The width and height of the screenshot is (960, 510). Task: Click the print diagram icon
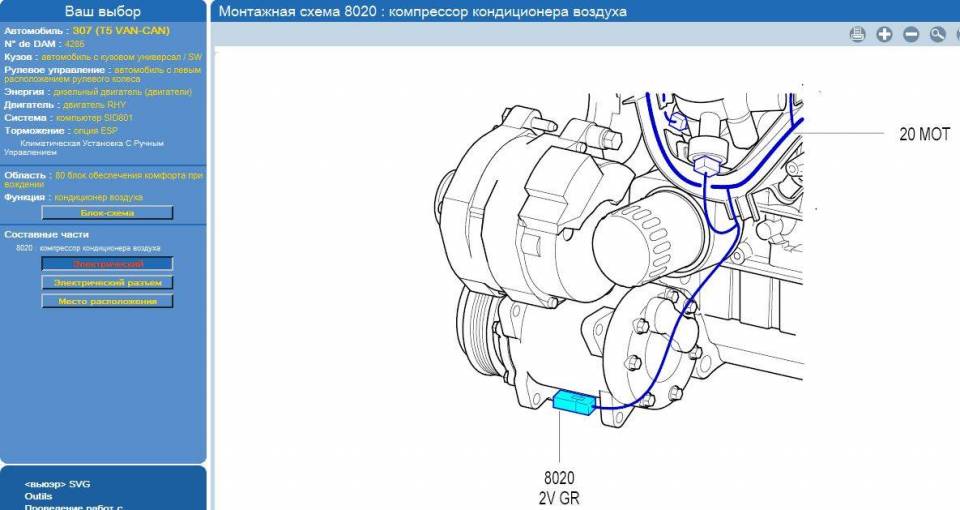click(857, 35)
